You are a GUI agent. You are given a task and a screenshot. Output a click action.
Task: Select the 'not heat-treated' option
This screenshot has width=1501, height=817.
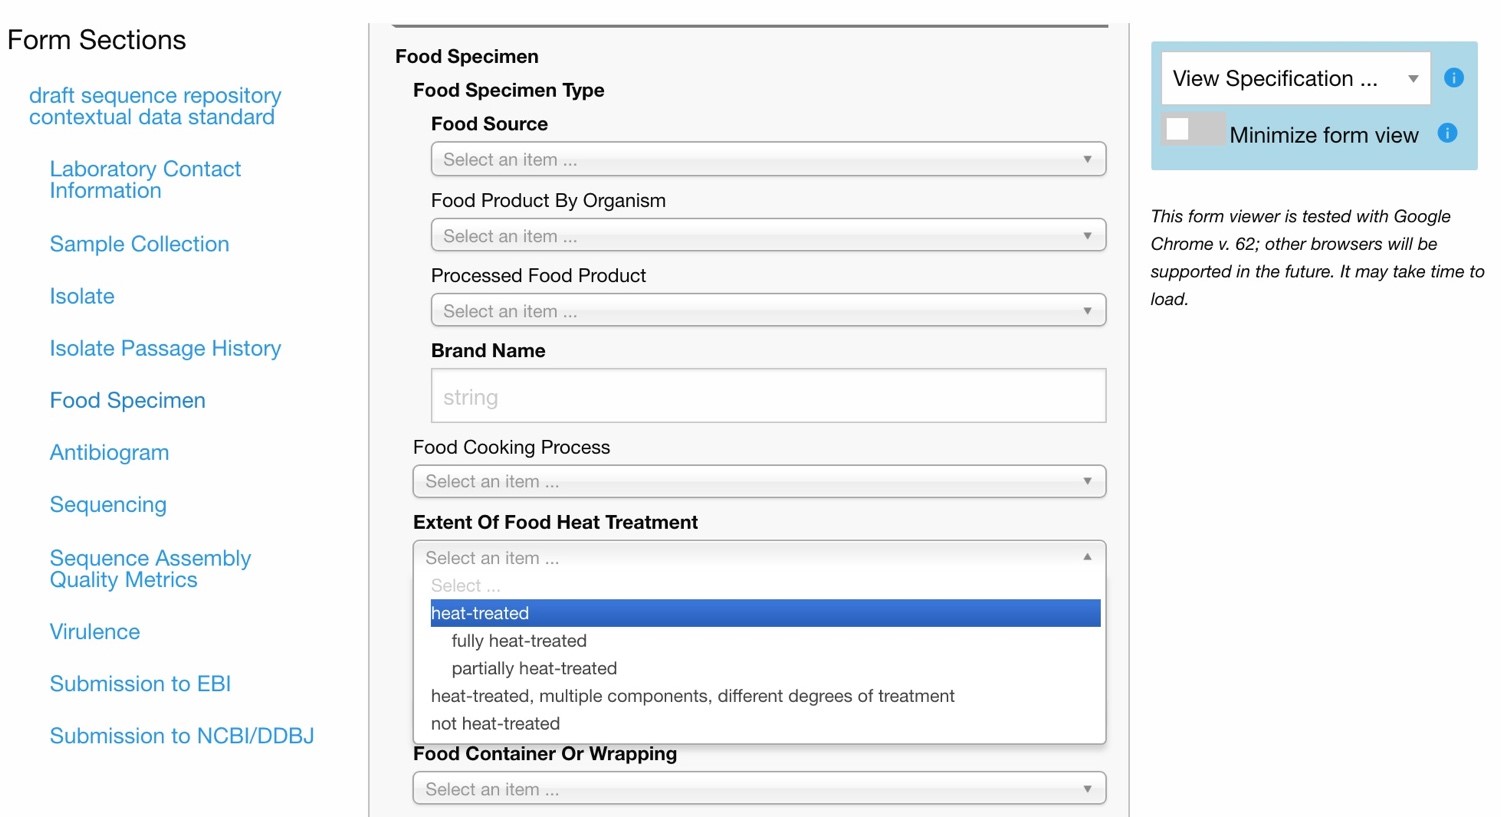pos(495,723)
